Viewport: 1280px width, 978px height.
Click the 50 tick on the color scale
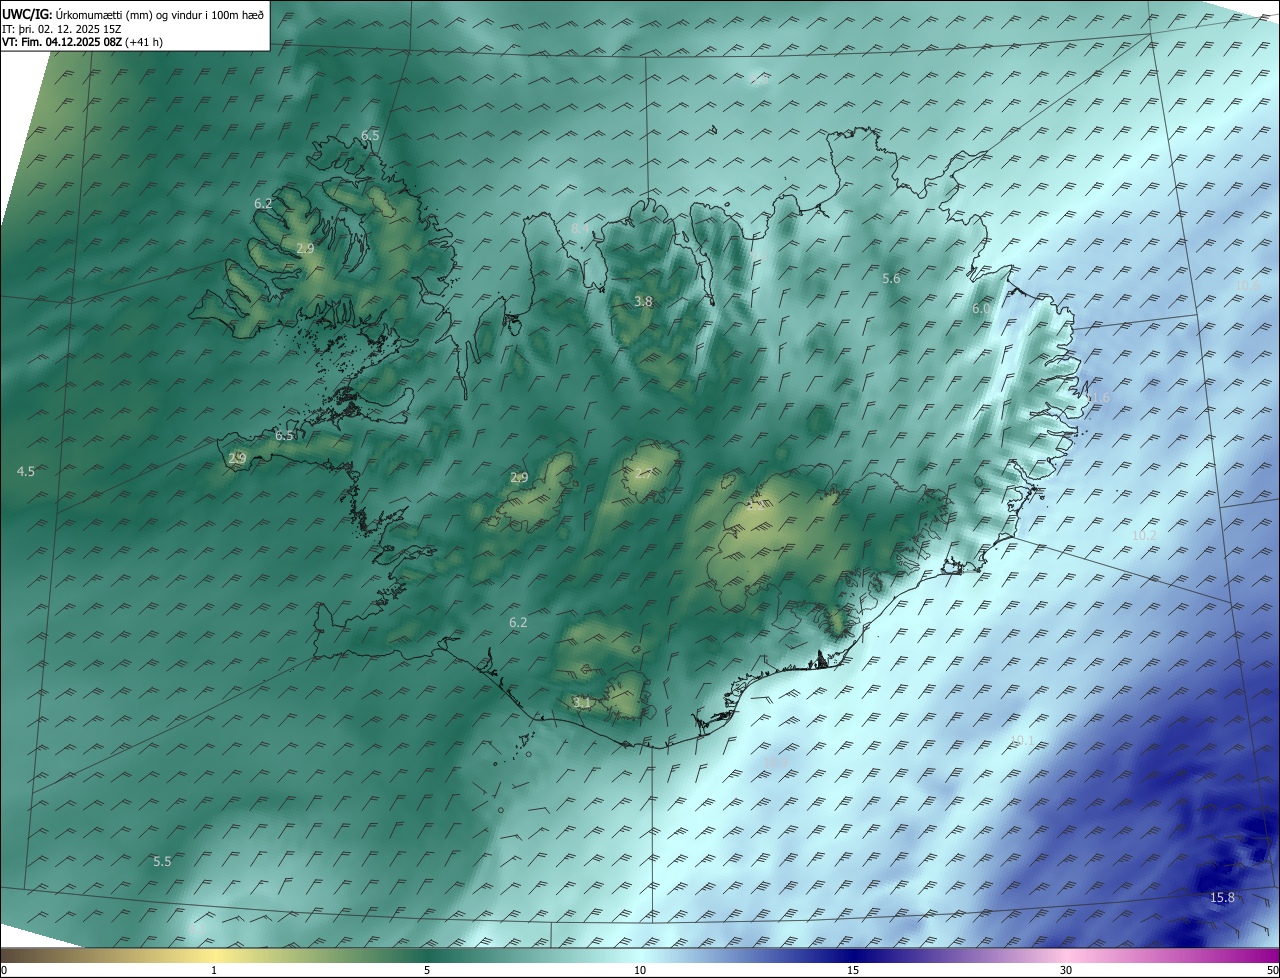1272,970
